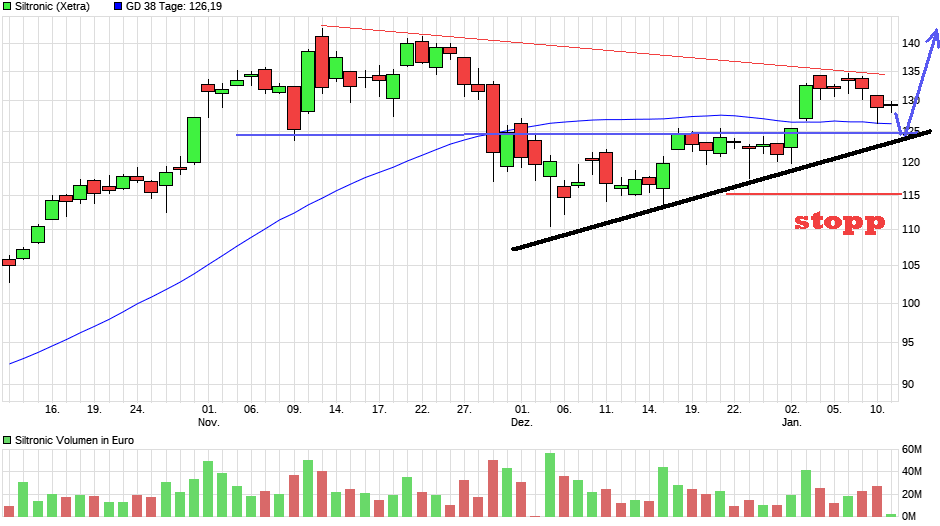Click the '10.' date label

click(877, 410)
